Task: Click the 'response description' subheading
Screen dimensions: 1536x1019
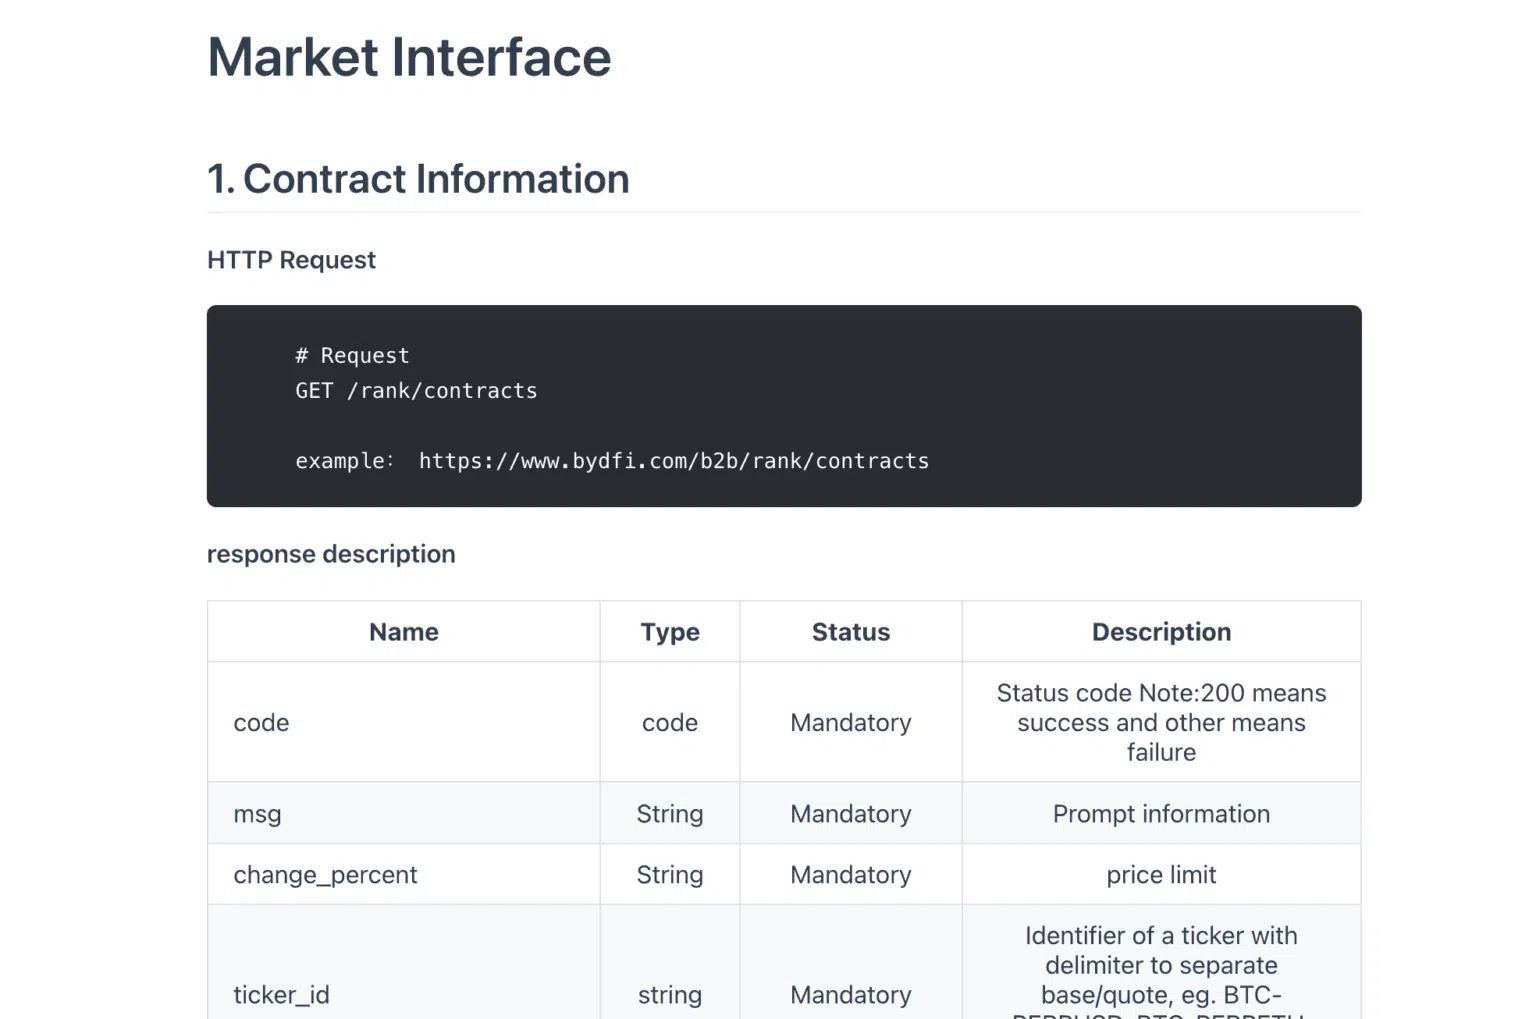Action: tap(331, 554)
